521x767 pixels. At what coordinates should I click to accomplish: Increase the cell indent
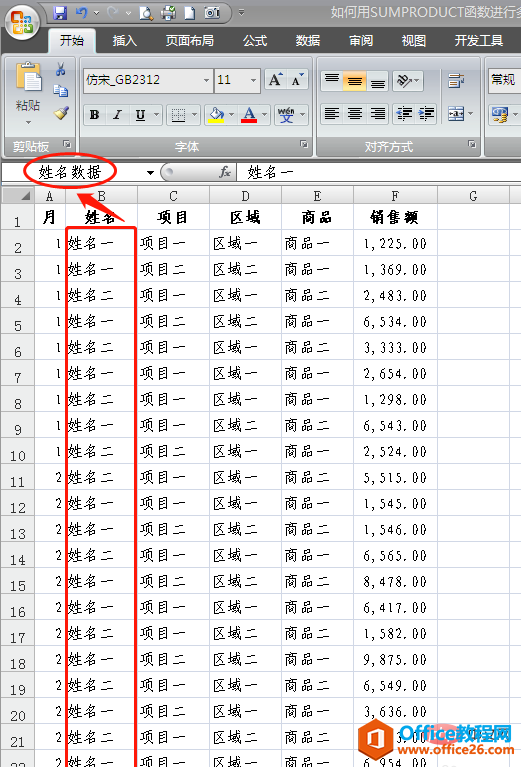(x=427, y=114)
